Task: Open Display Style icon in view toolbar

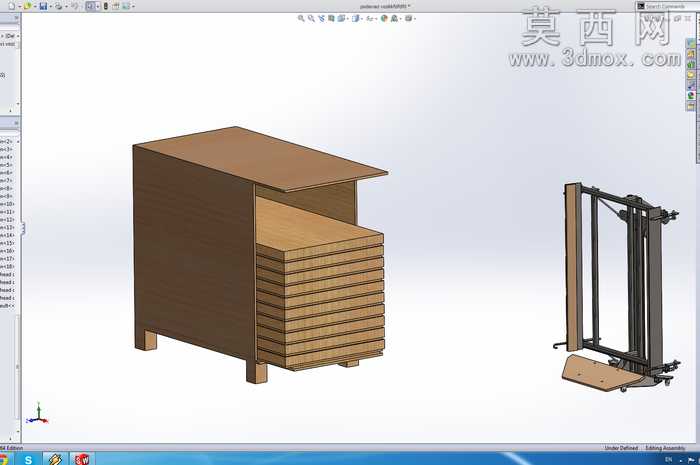Action: pos(355,19)
